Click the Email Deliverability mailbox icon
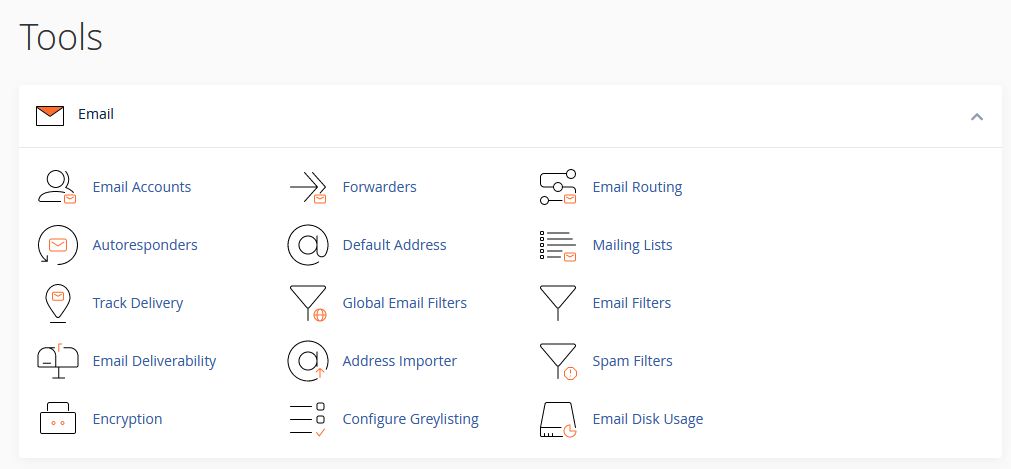The image size is (1011, 469). [x=57, y=361]
